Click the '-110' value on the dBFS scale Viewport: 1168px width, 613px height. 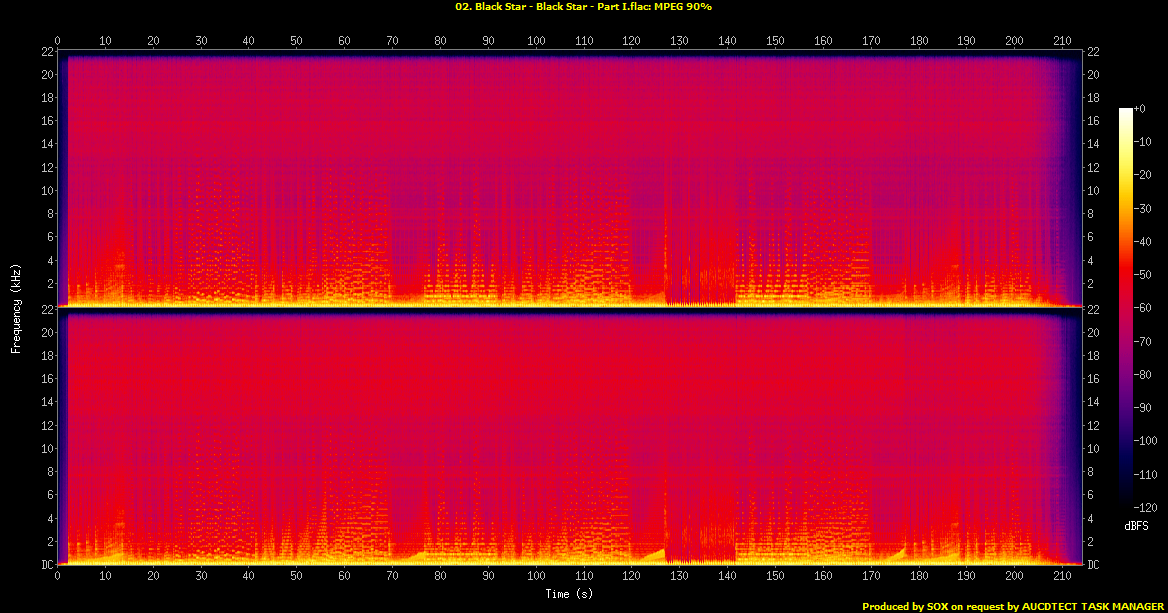coord(1146,474)
